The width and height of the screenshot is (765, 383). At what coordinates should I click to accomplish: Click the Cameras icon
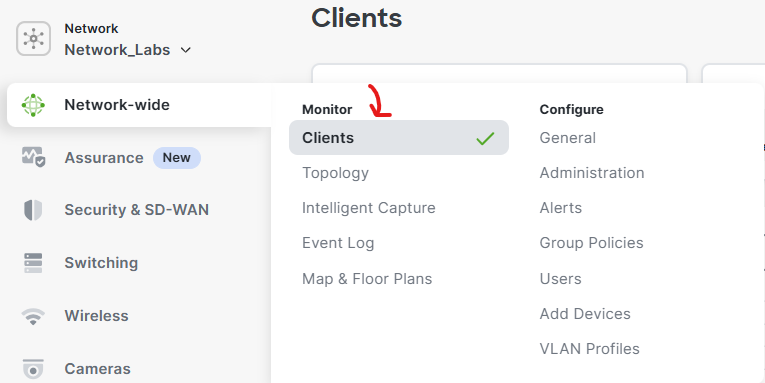click(x=33, y=369)
